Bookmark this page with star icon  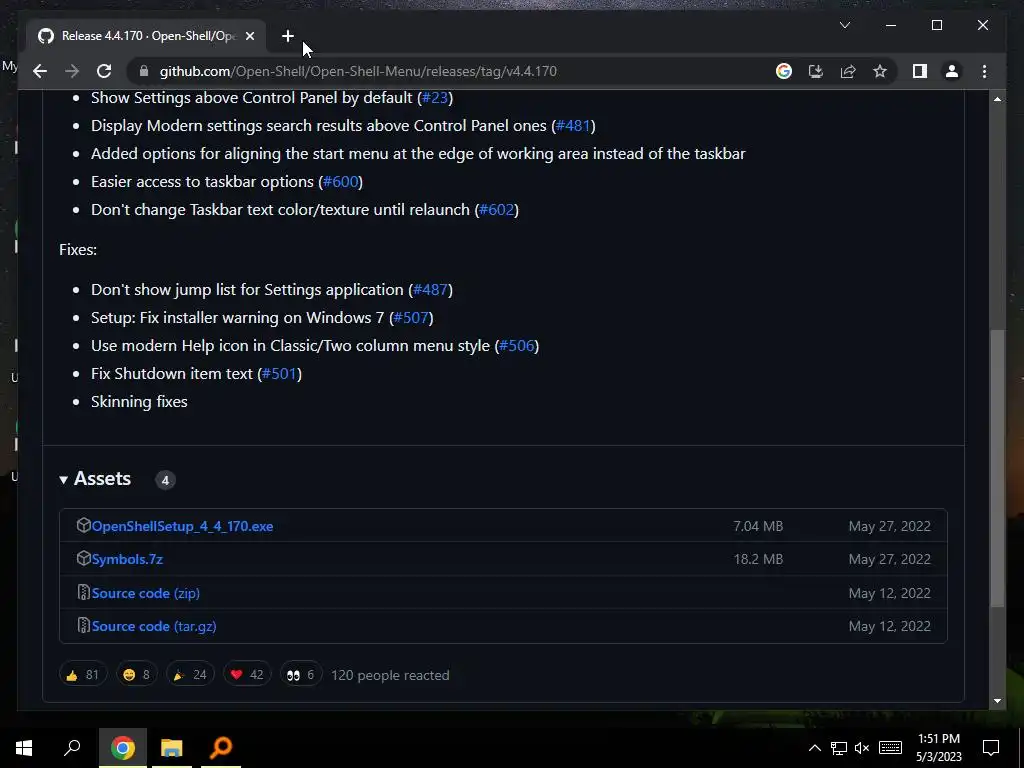[x=880, y=71]
